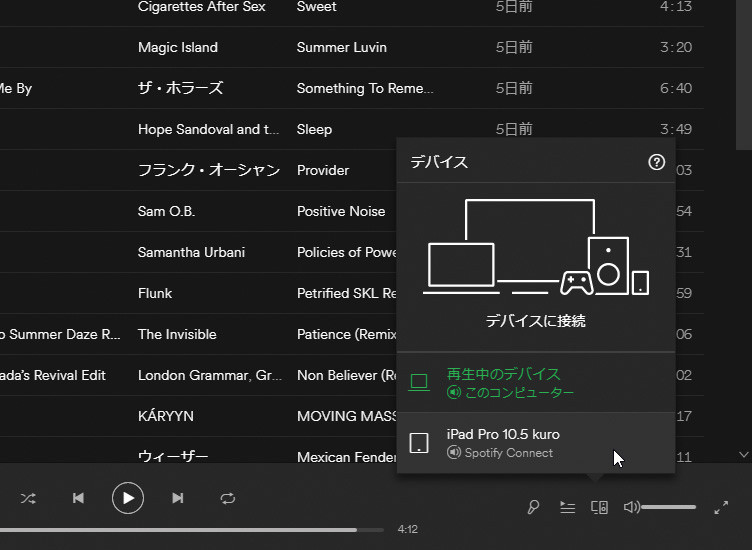The height and width of the screenshot is (550, 752).
Task: Select iPad Pro 10.5 kuro device
Action: coord(536,443)
